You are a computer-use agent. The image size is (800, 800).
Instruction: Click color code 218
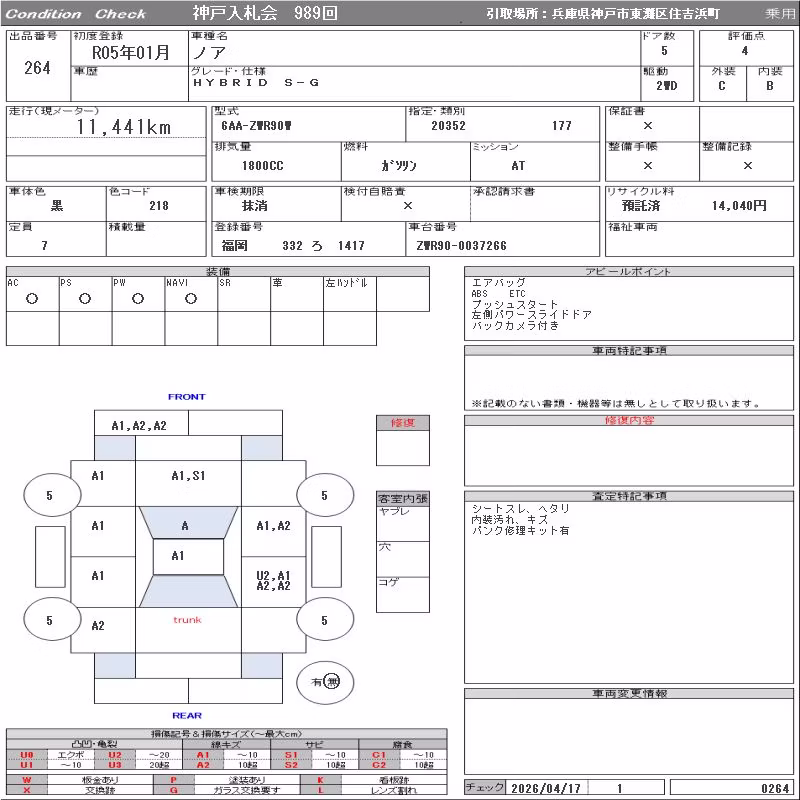point(159,206)
